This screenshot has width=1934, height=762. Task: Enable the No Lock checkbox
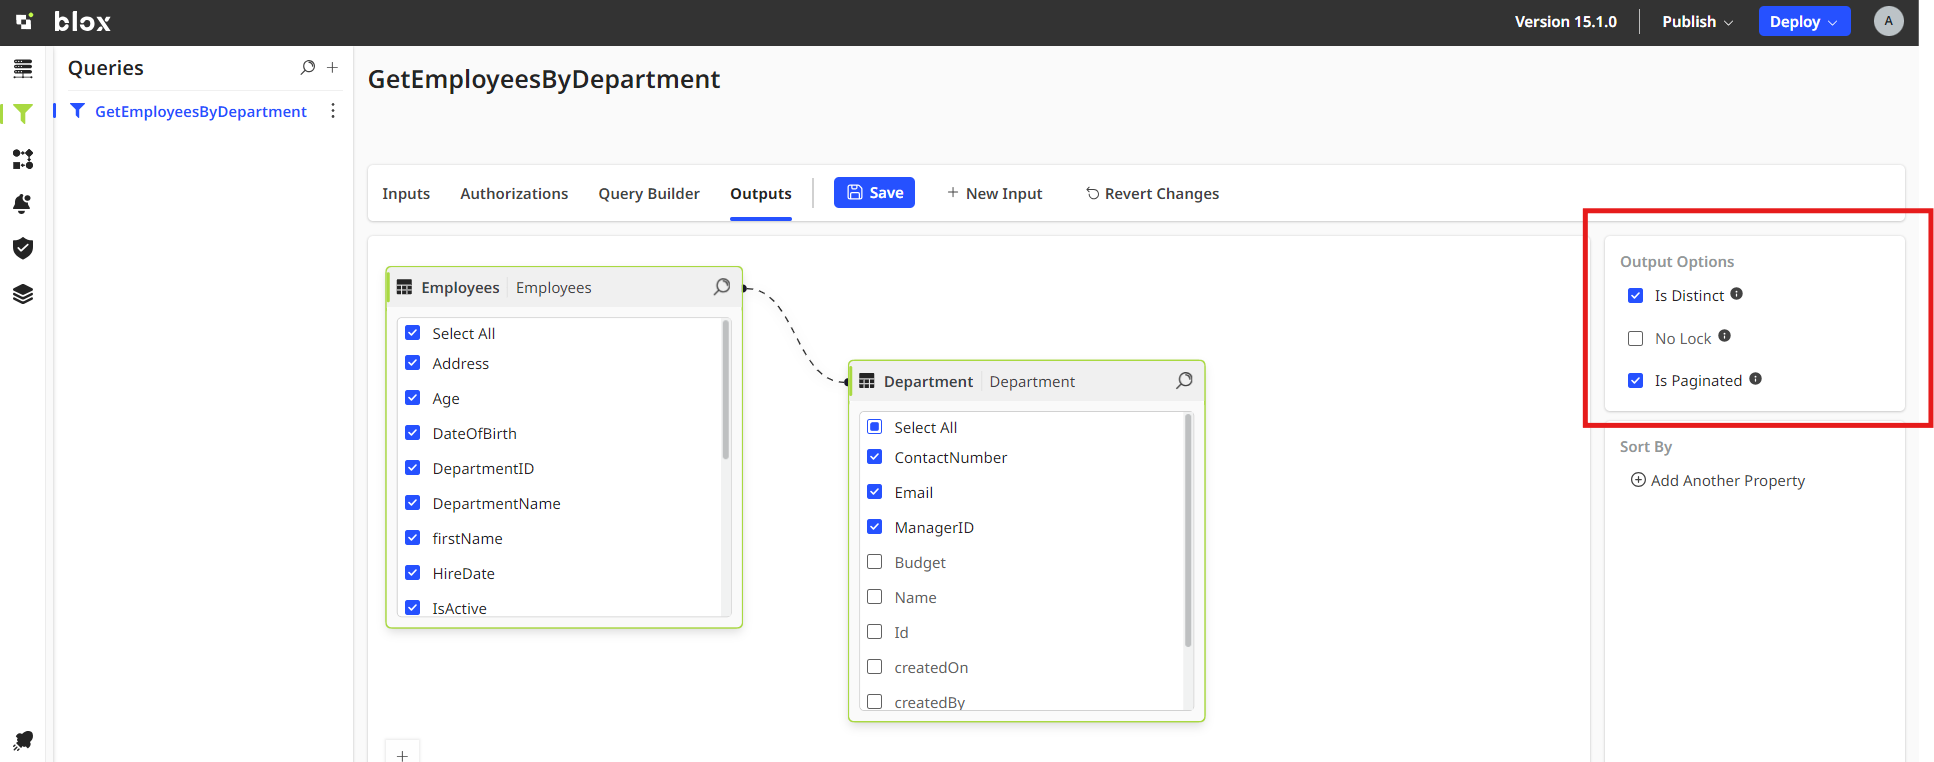coord(1636,339)
